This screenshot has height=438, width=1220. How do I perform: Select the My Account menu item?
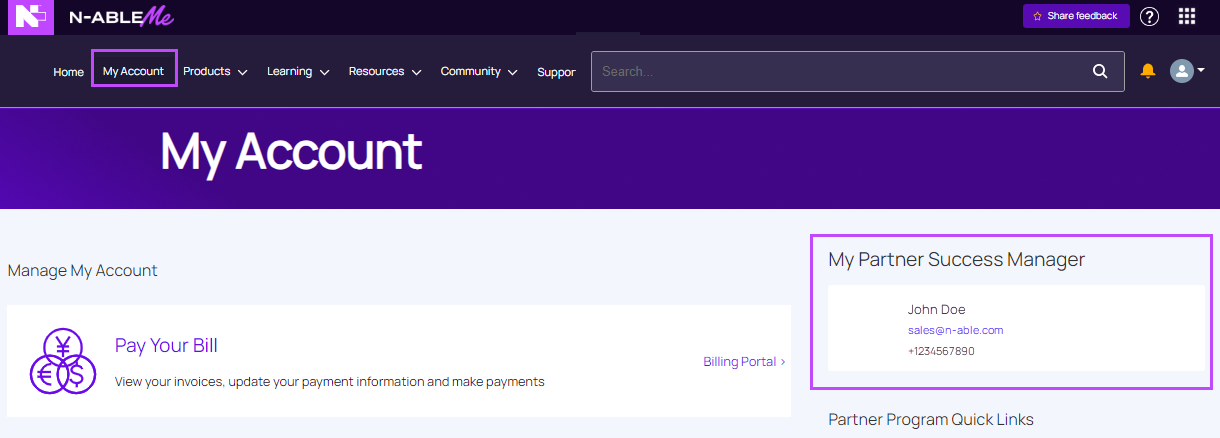[x=134, y=72]
